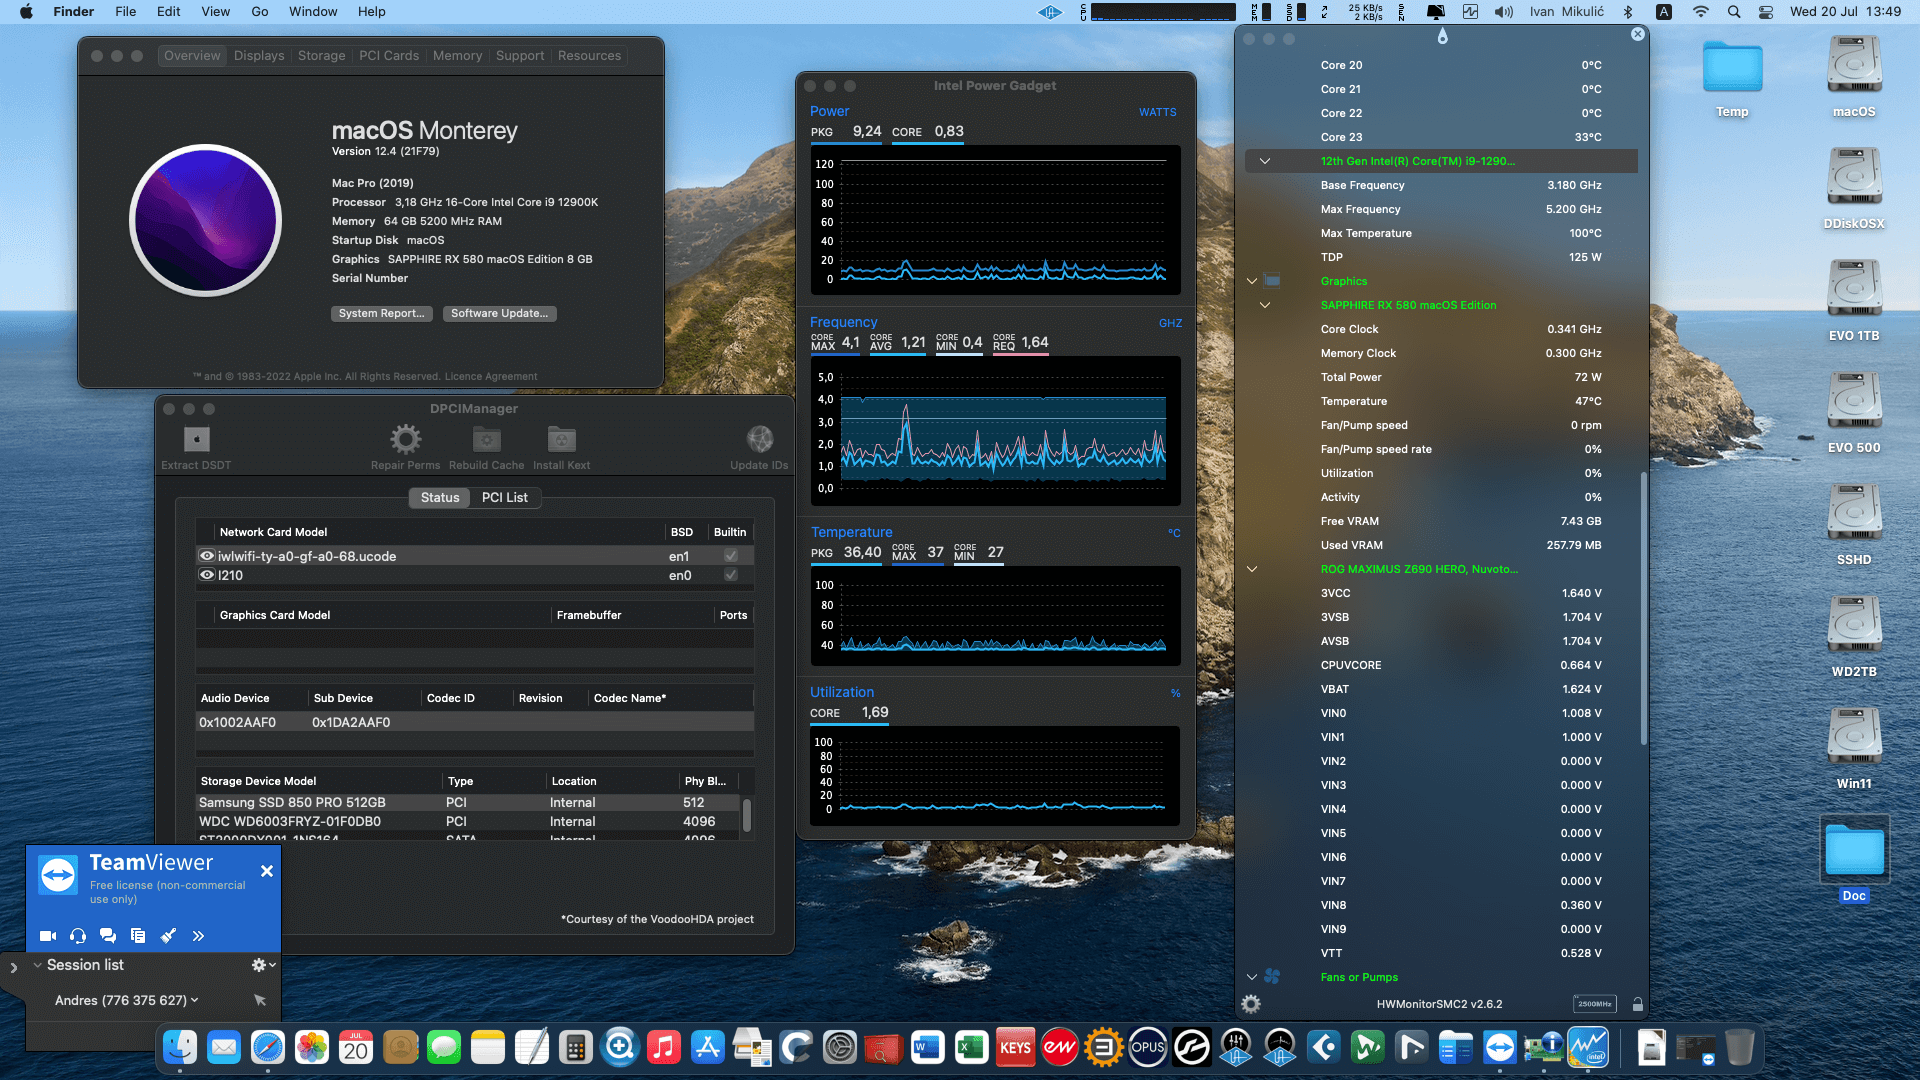The width and height of the screenshot is (1920, 1080).
Task: Click Extract DSDT icon in DPCIManager
Action: pos(197,439)
